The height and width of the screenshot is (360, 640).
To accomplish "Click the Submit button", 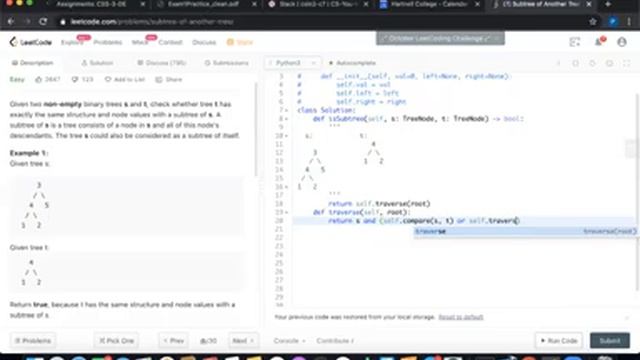I will [x=610, y=340].
